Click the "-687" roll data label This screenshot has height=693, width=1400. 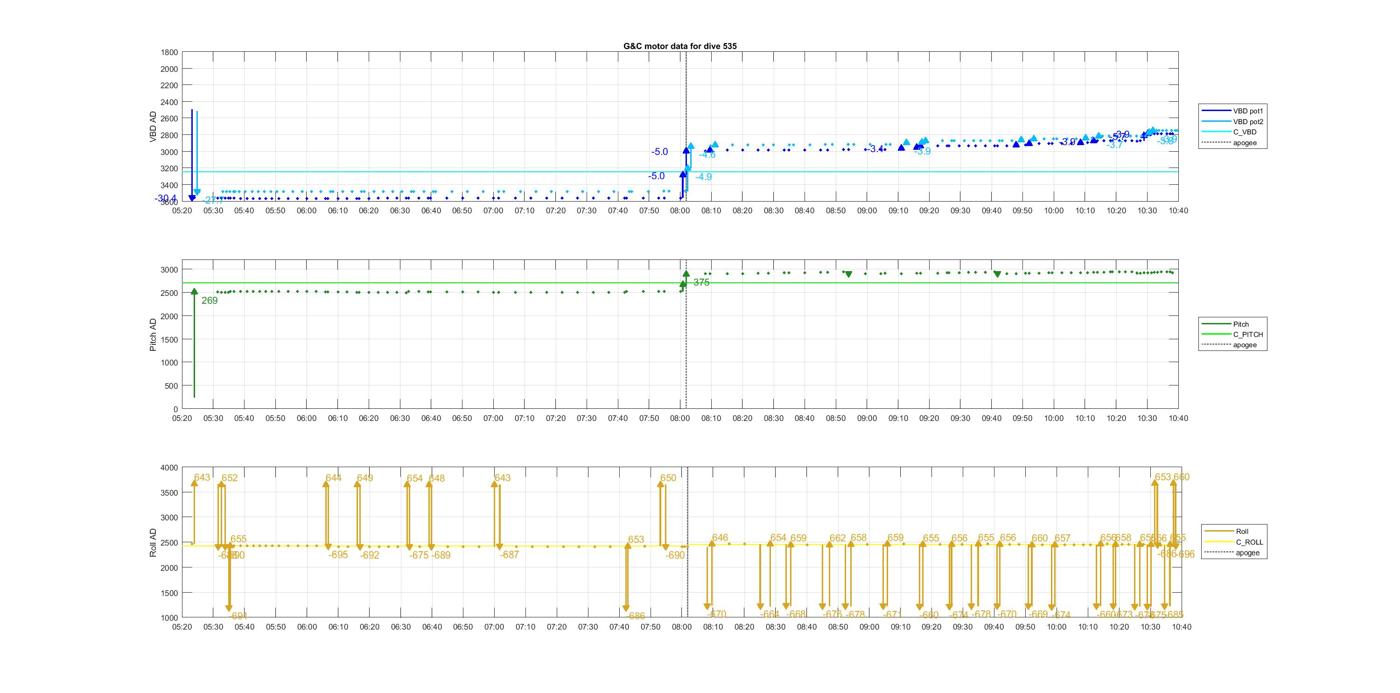click(509, 555)
